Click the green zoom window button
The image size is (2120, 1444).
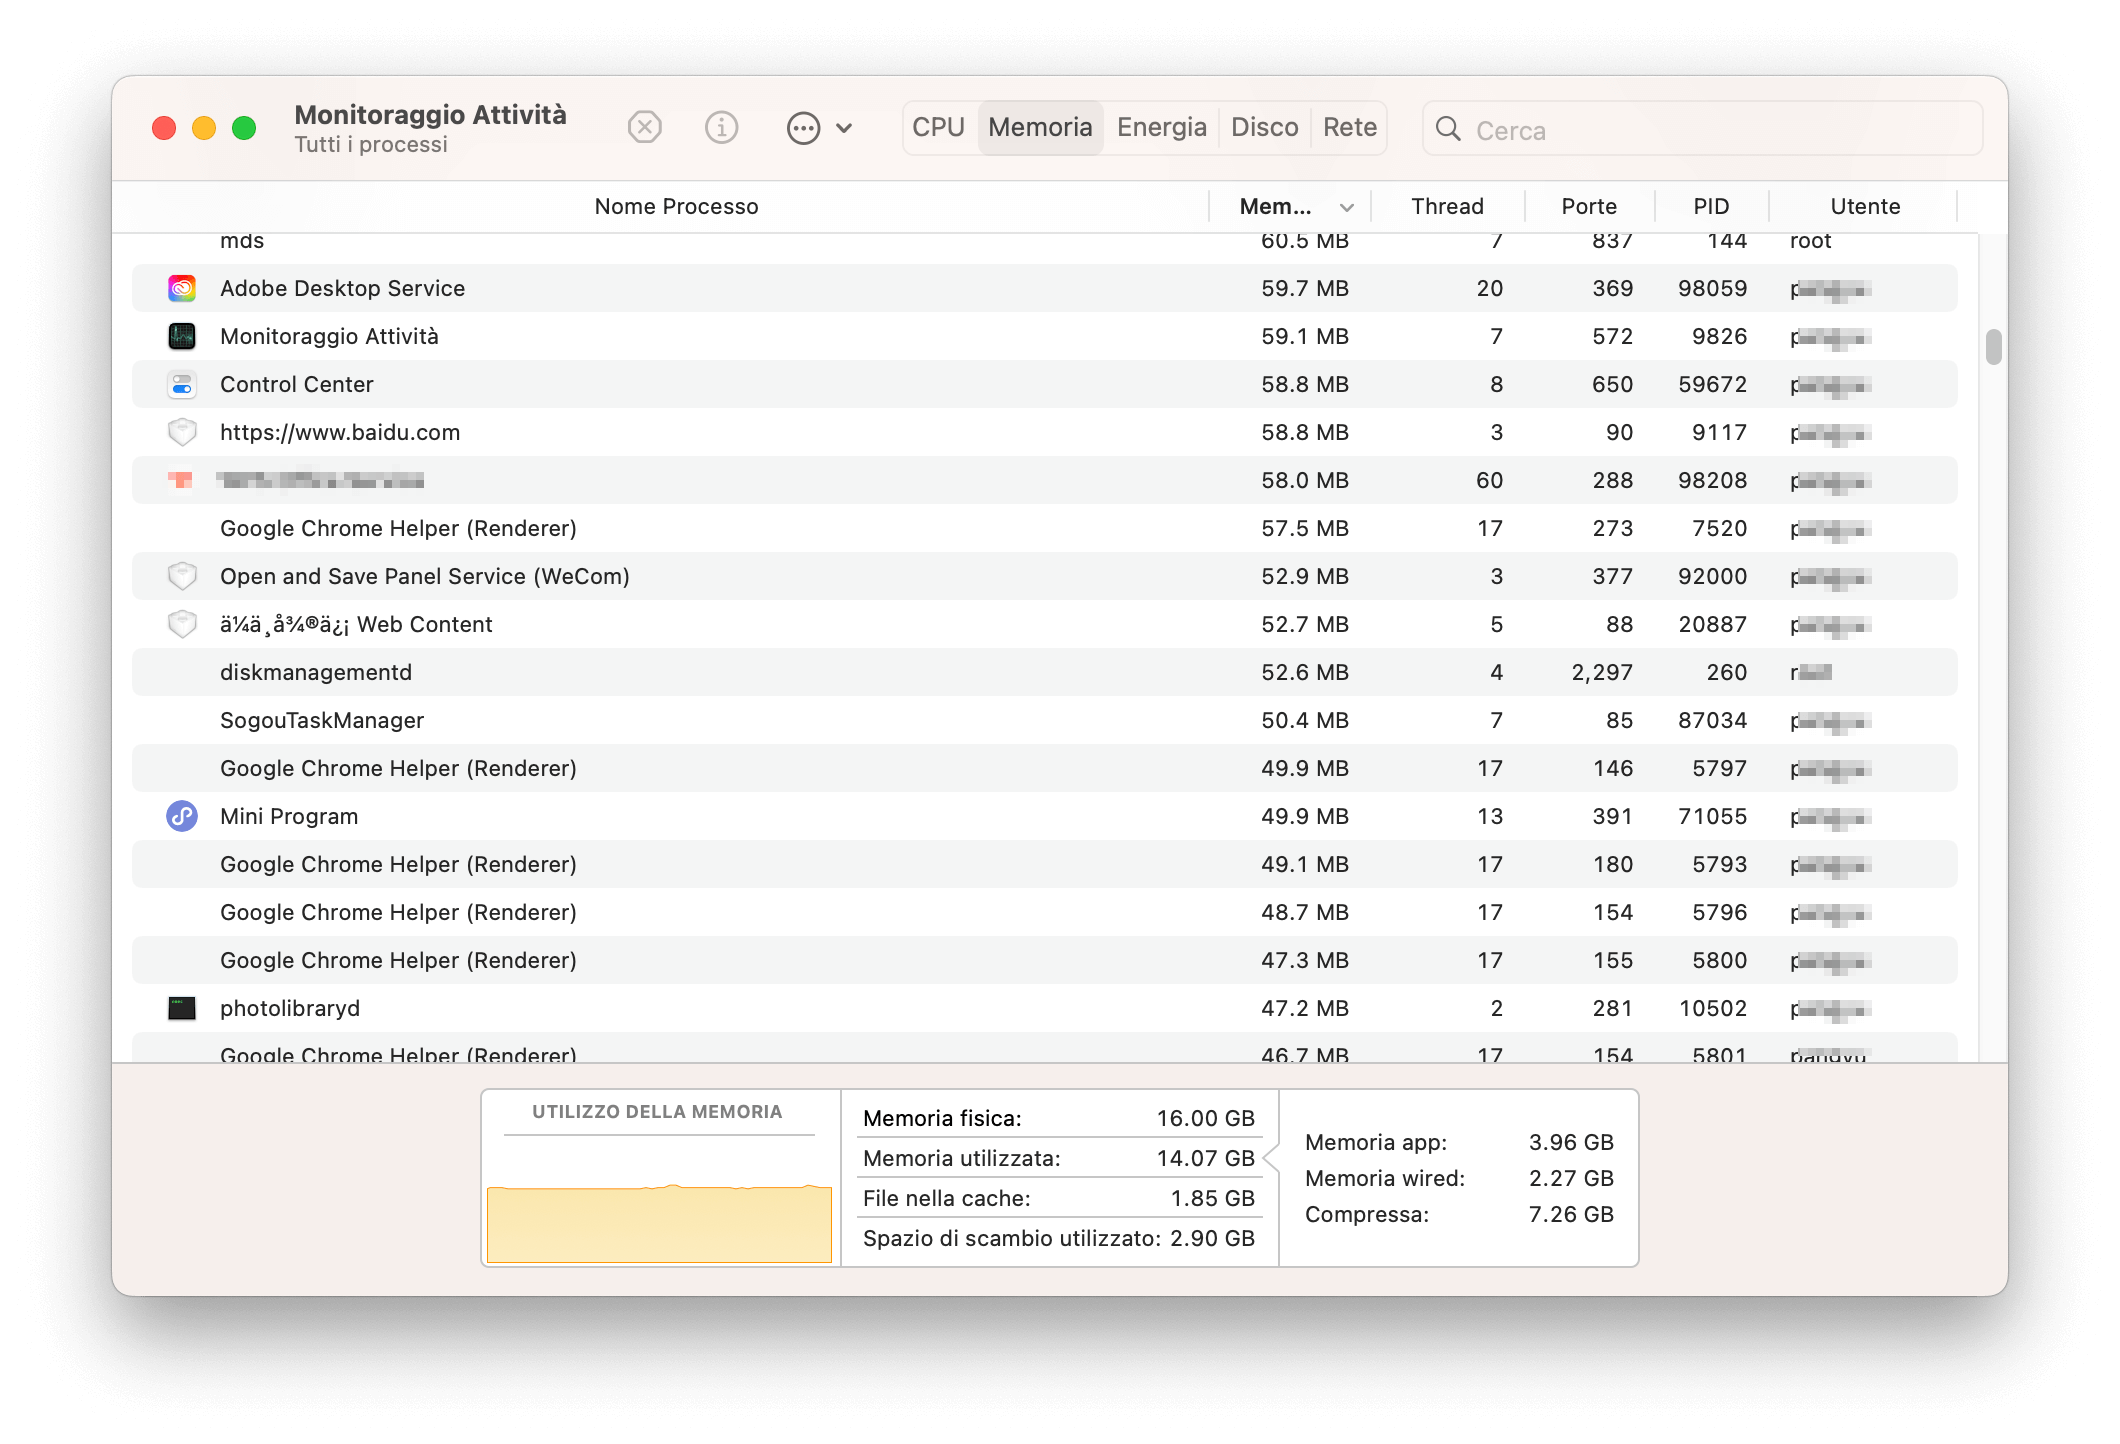tap(244, 128)
